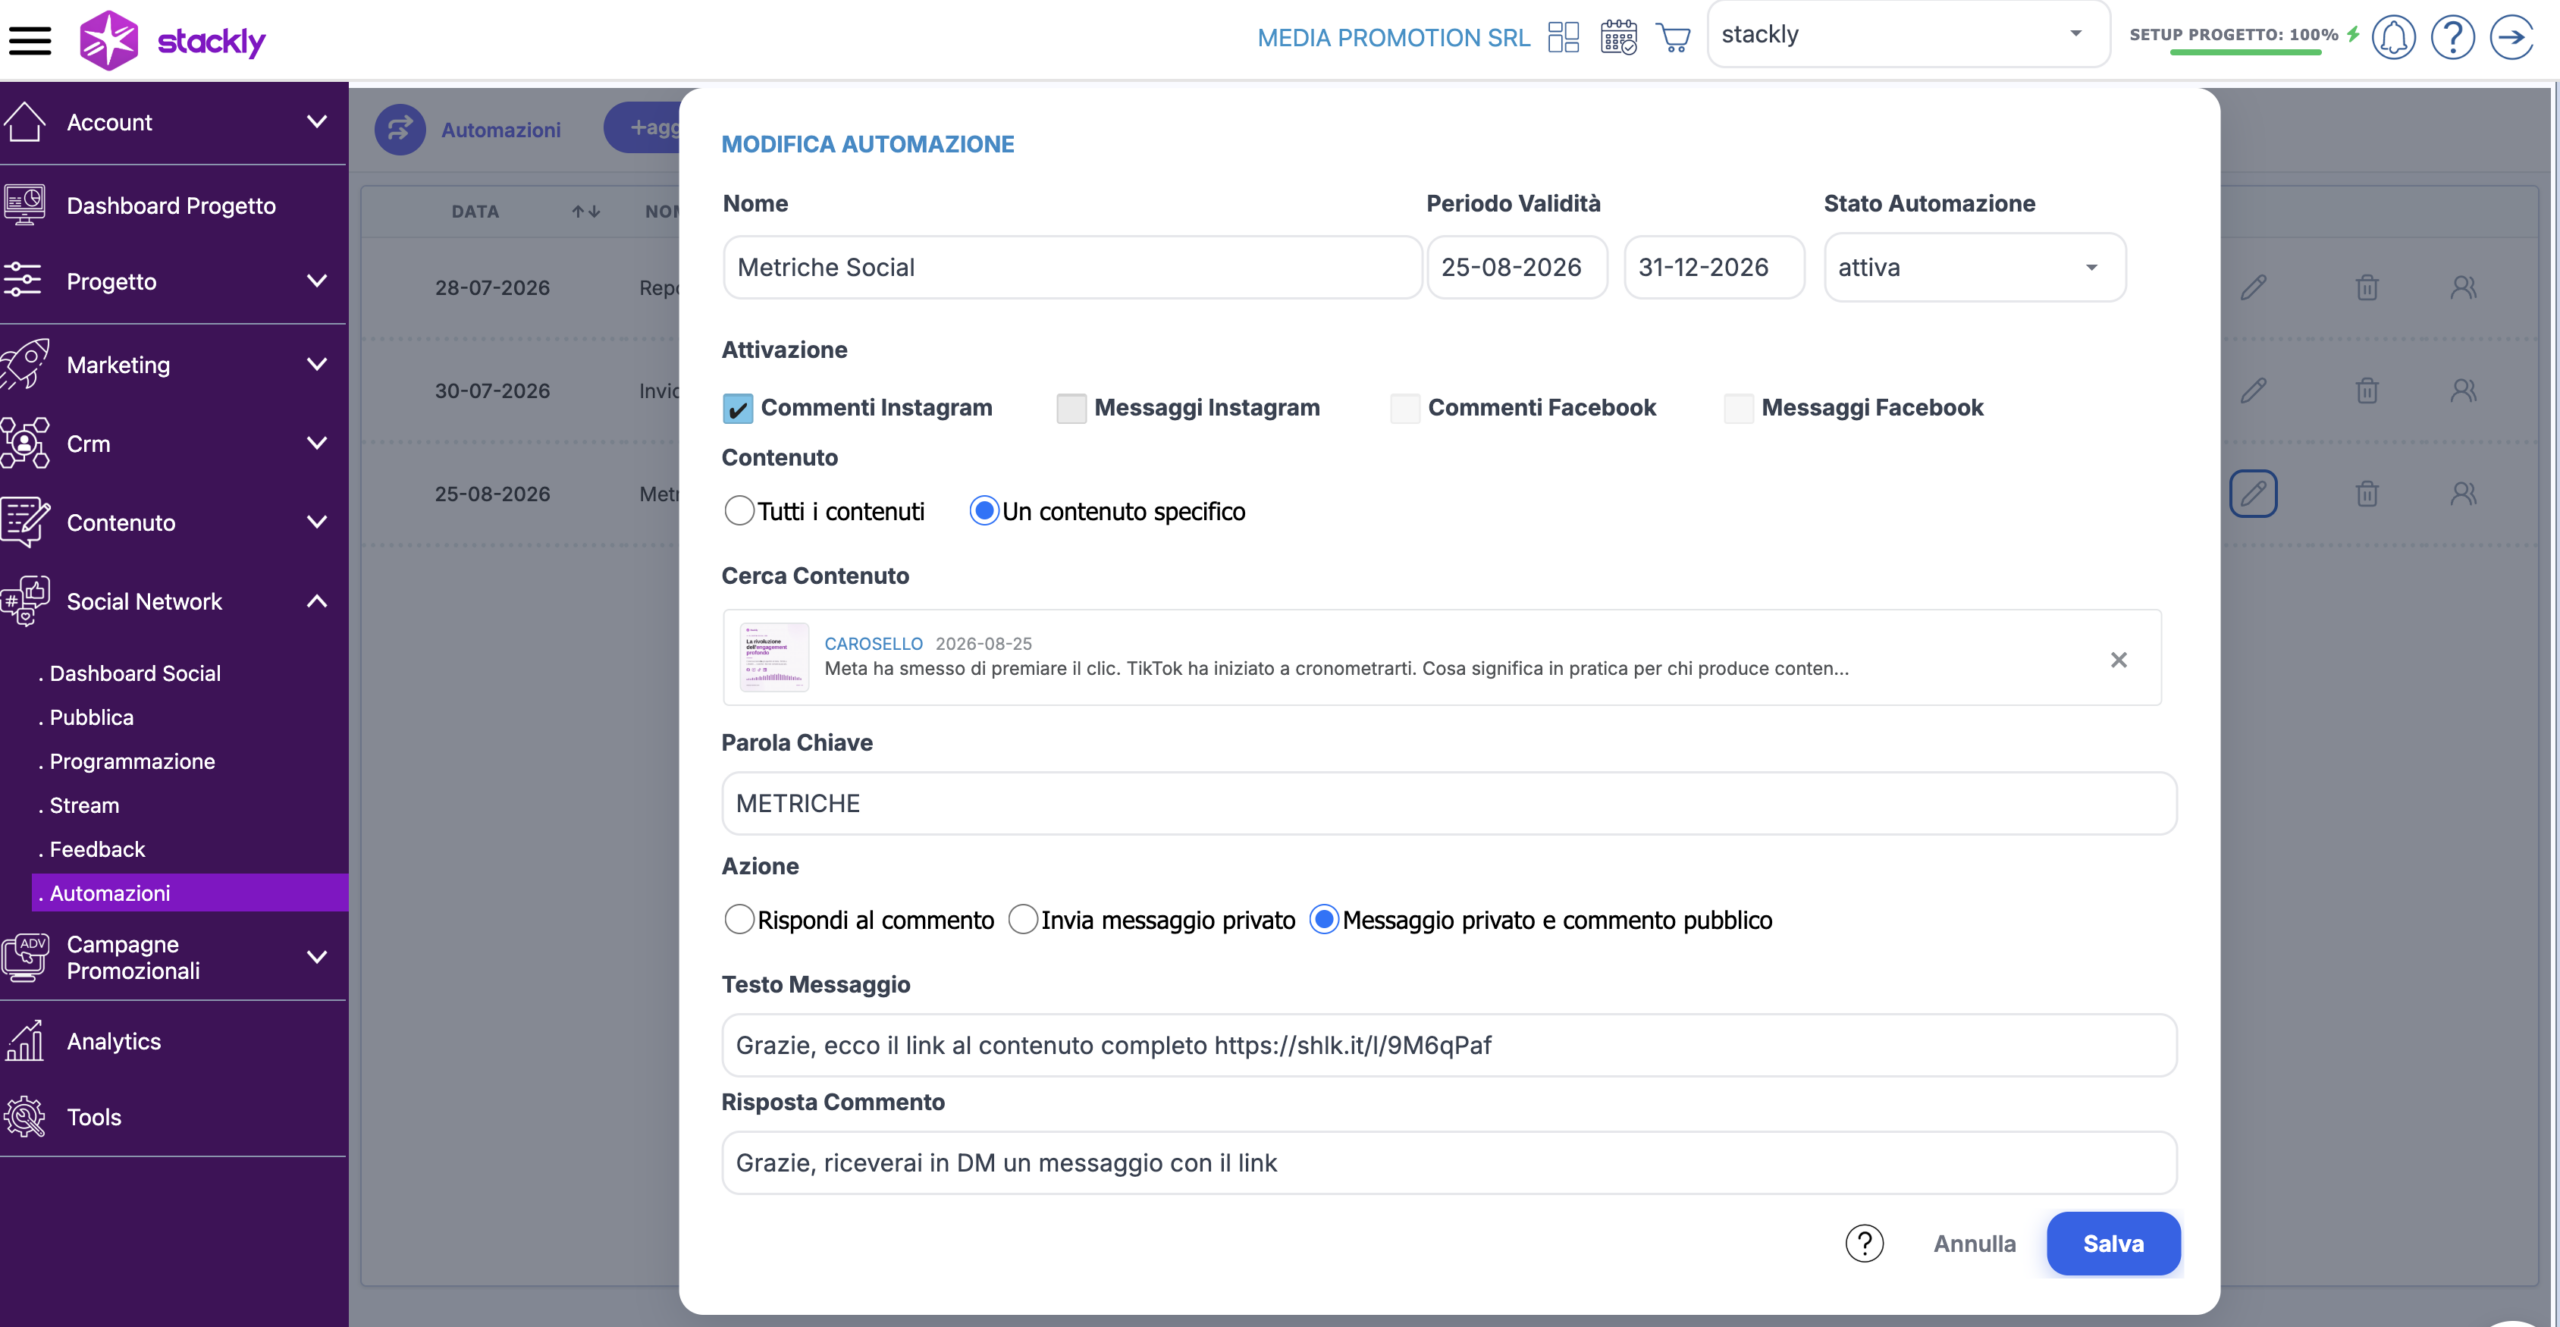Select Un contenuto specifico radio

(x=984, y=511)
